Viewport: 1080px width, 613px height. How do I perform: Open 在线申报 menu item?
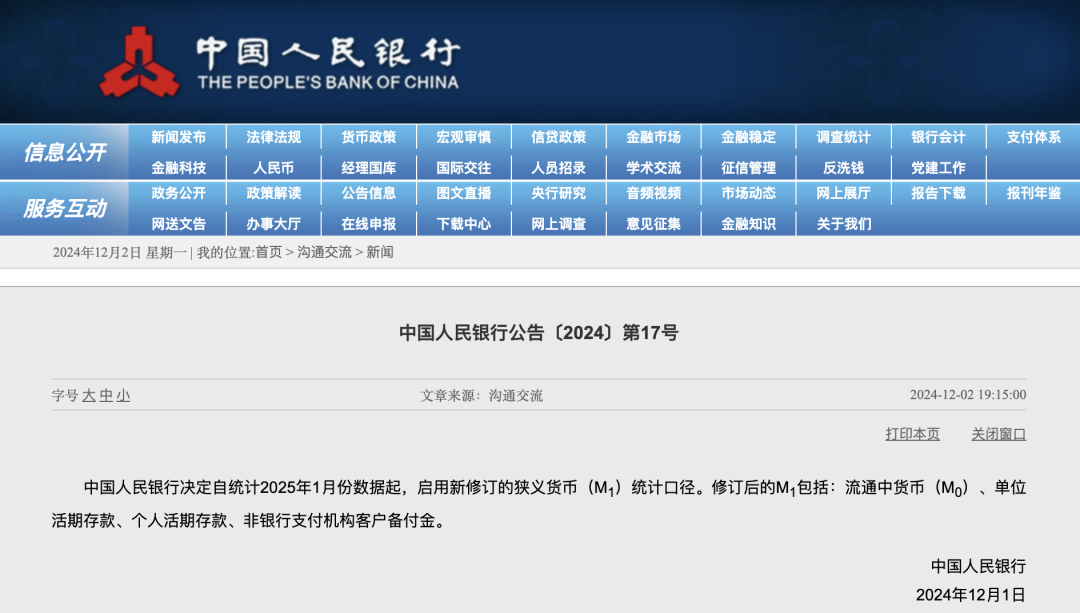click(x=368, y=224)
